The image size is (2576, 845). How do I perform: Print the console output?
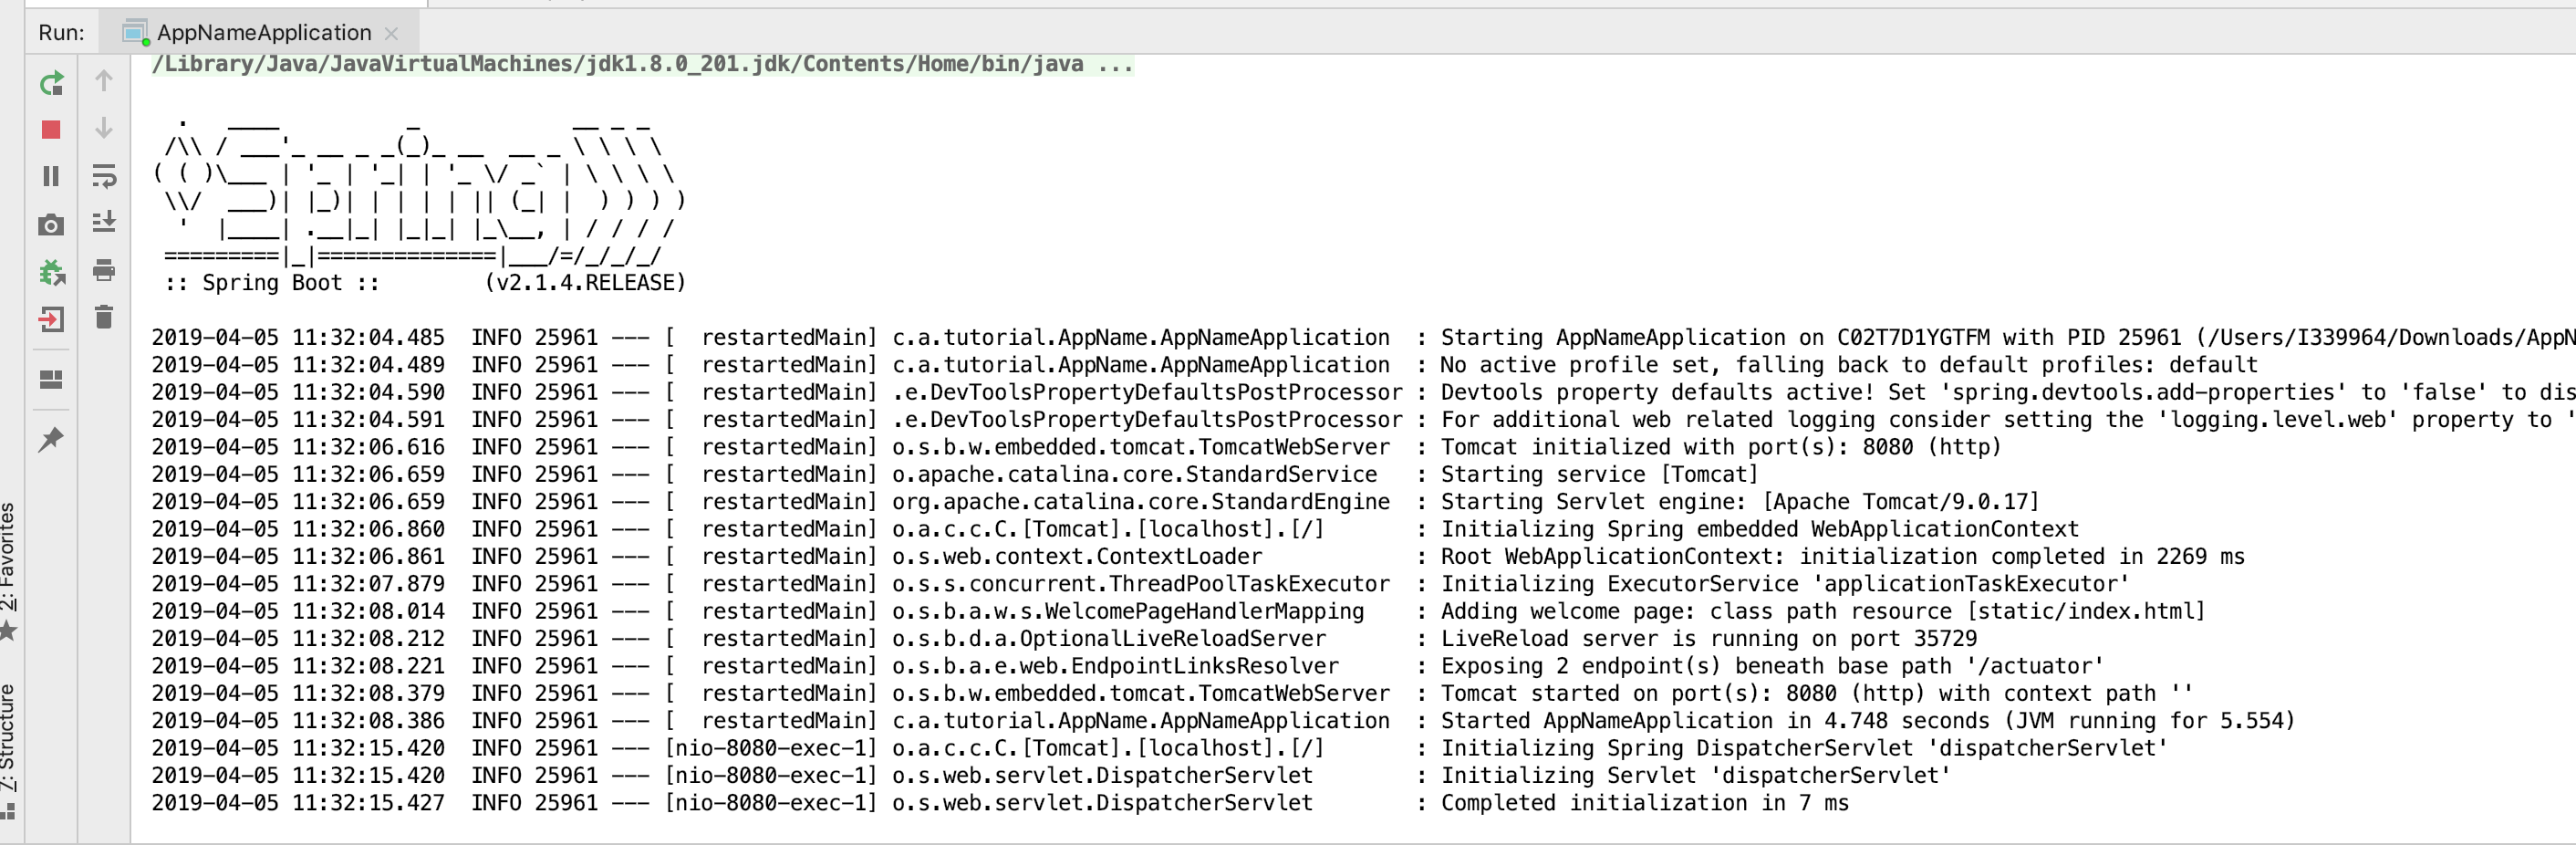pos(104,270)
